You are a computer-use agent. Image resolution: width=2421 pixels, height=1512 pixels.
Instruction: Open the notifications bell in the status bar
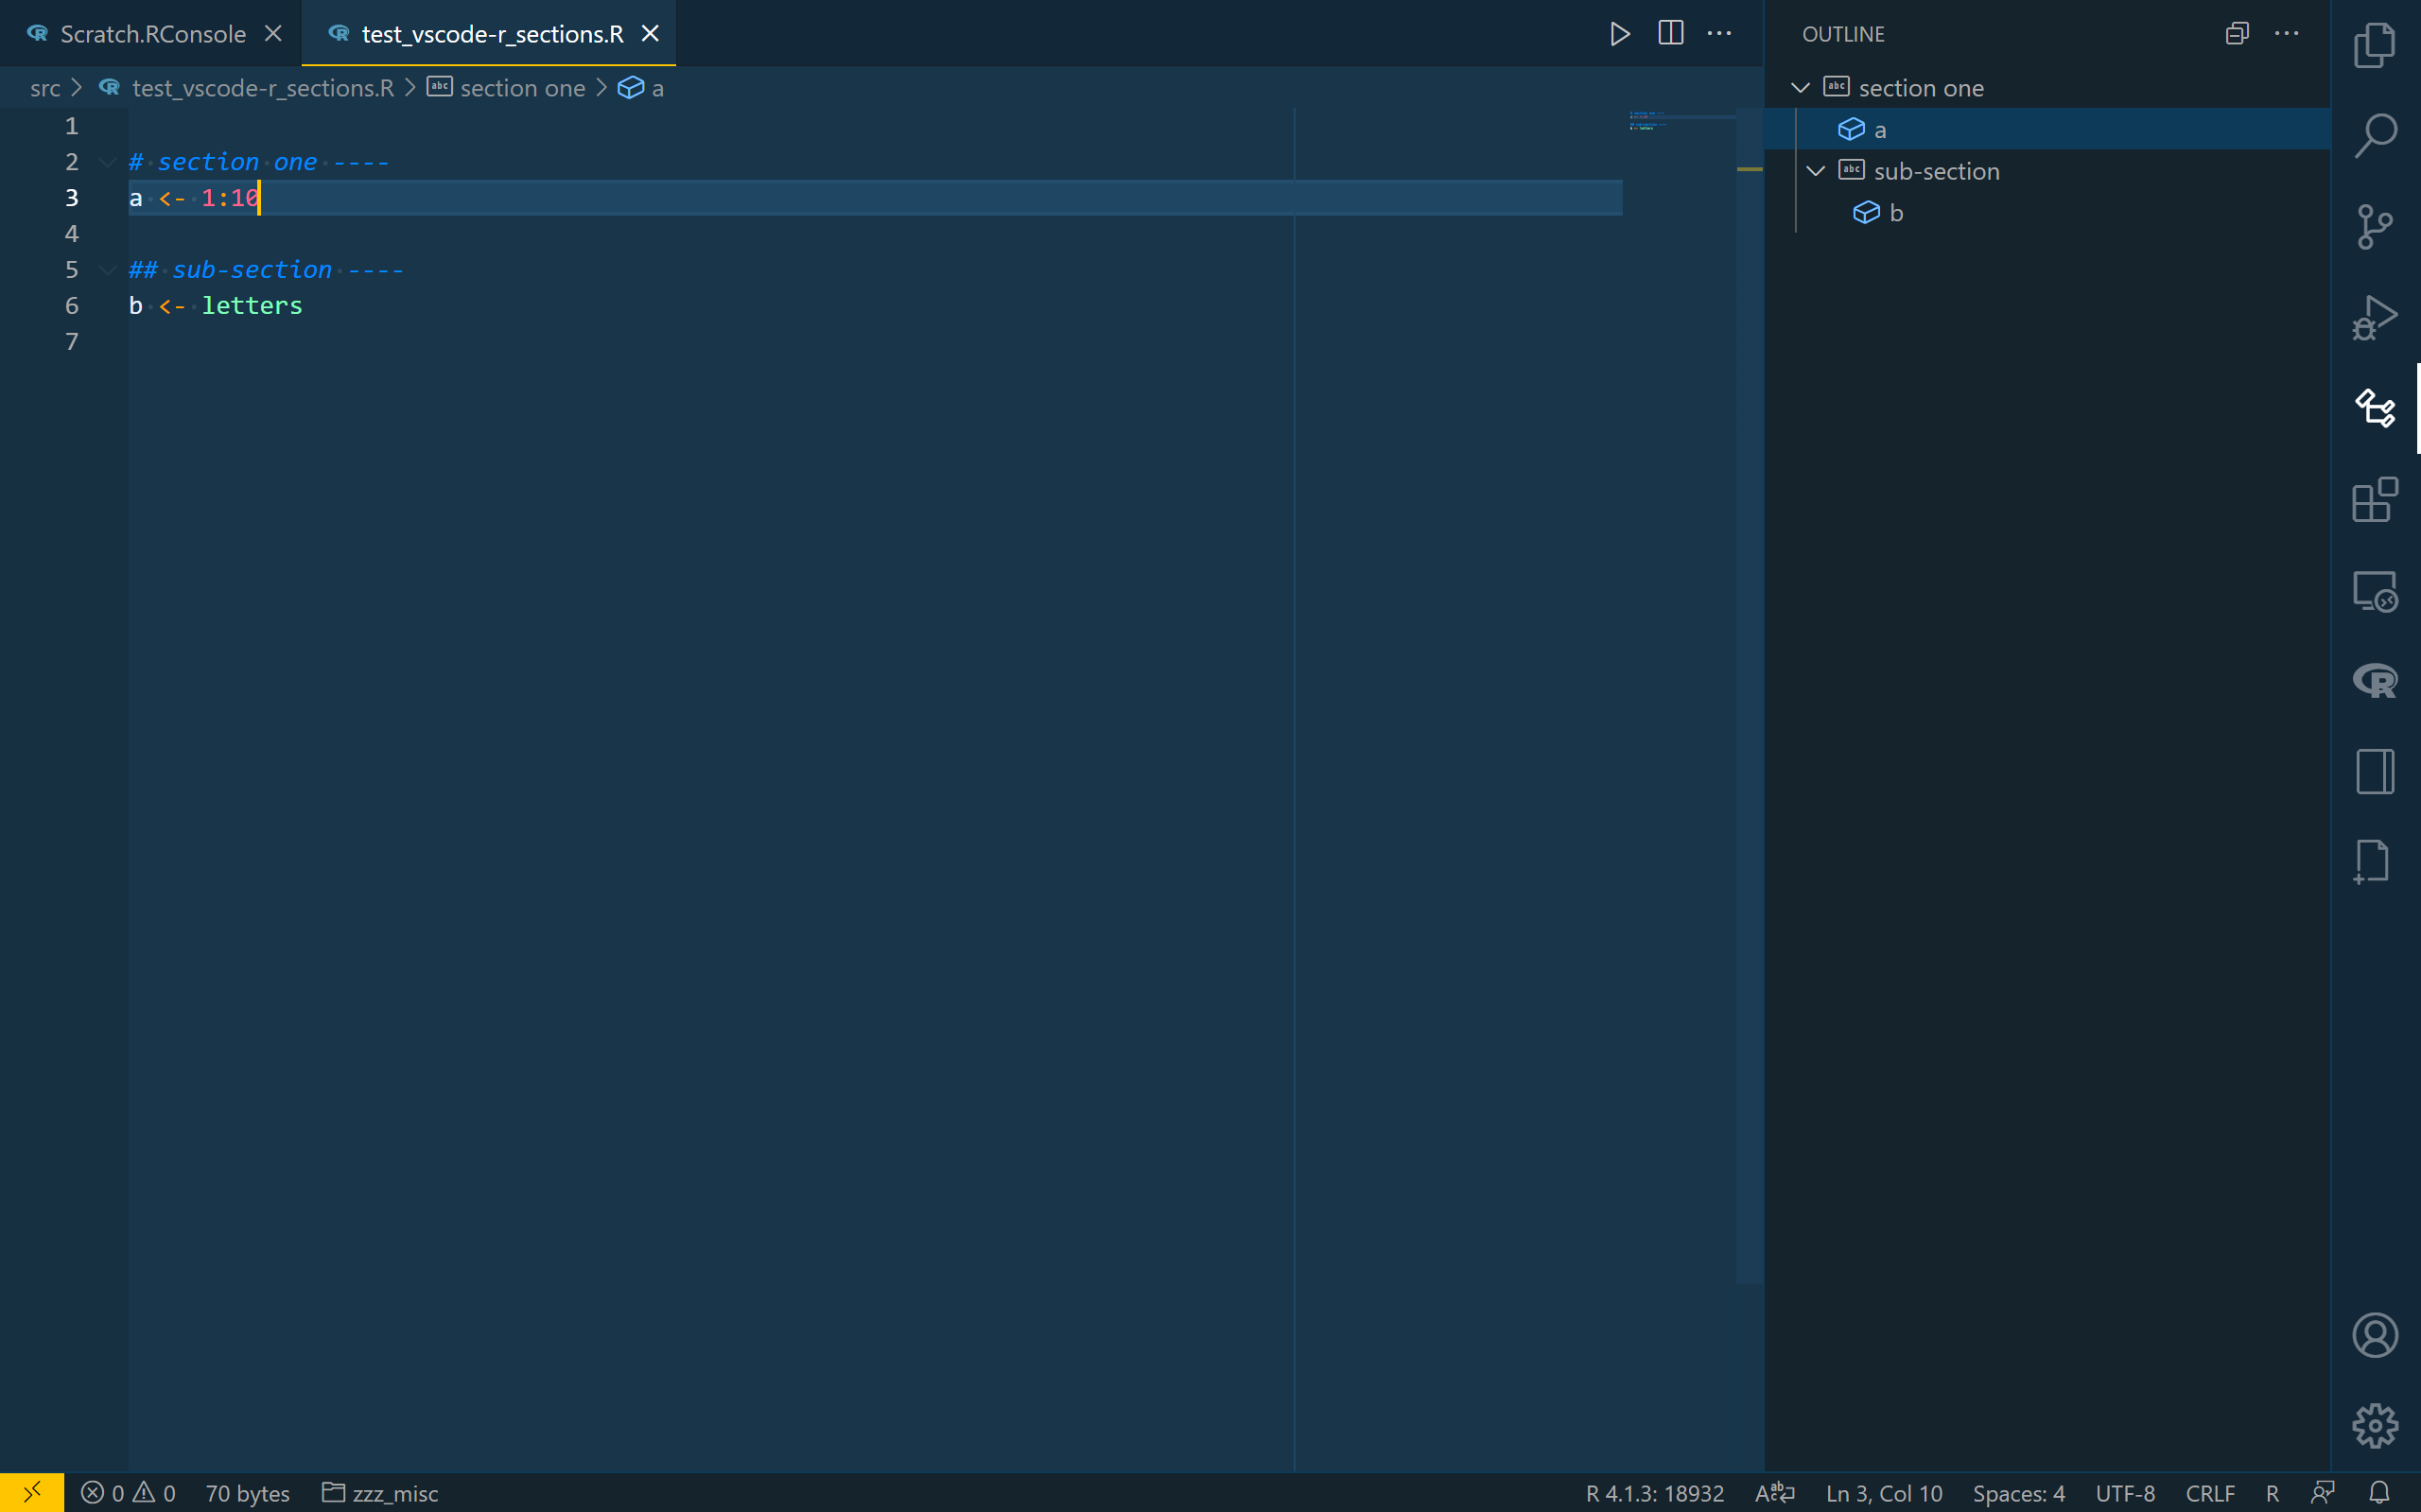tap(2379, 1493)
